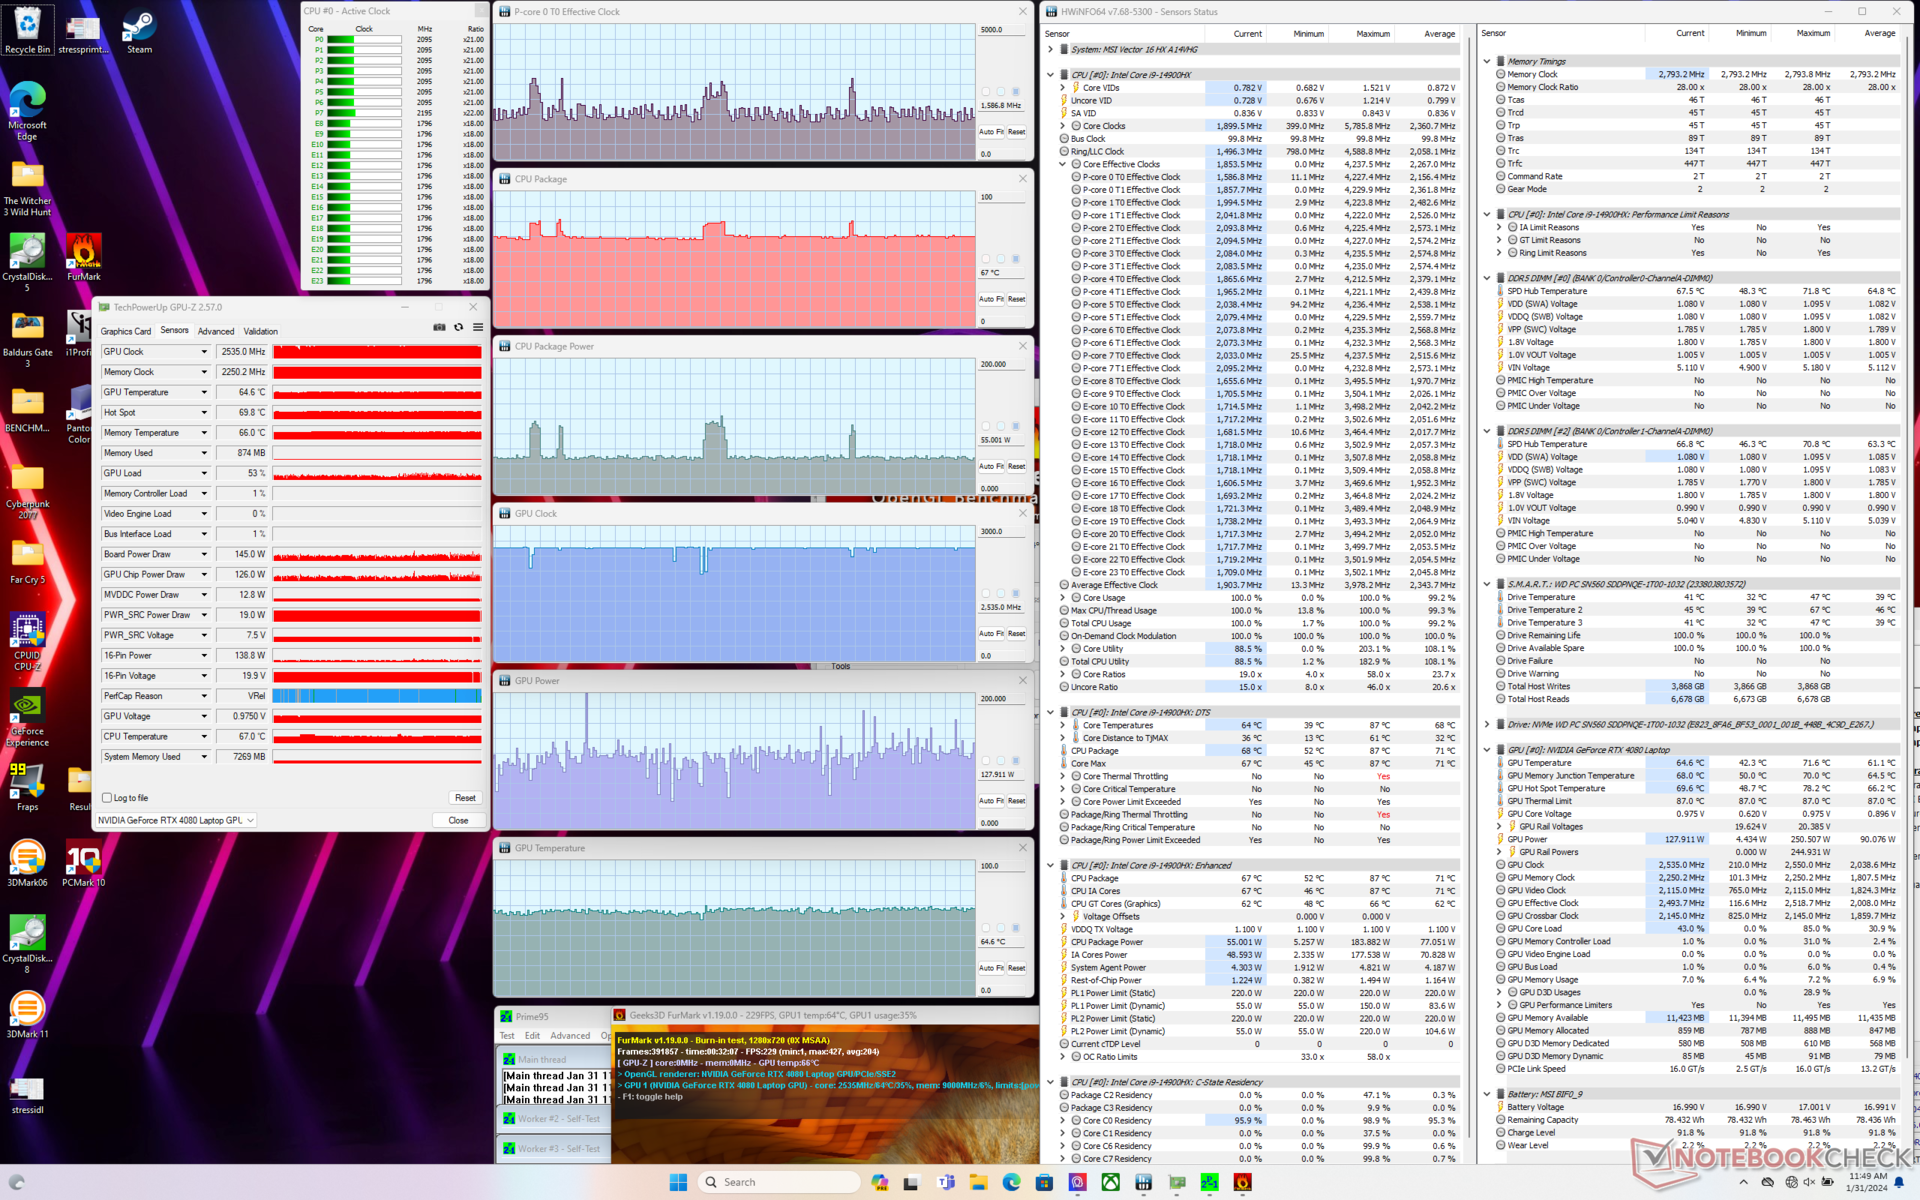1920x1200 pixels.
Task: Click the taskbar Search box
Action: [x=779, y=1182]
